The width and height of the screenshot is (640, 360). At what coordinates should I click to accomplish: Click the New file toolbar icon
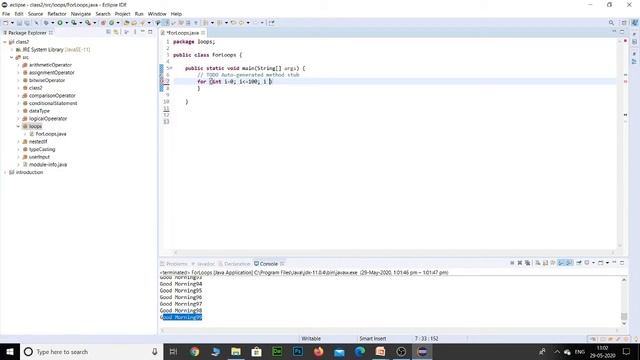[5, 23]
